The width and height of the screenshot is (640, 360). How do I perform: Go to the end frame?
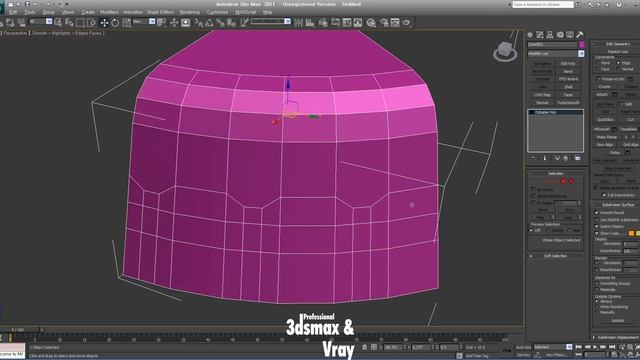tap(612, 347)
